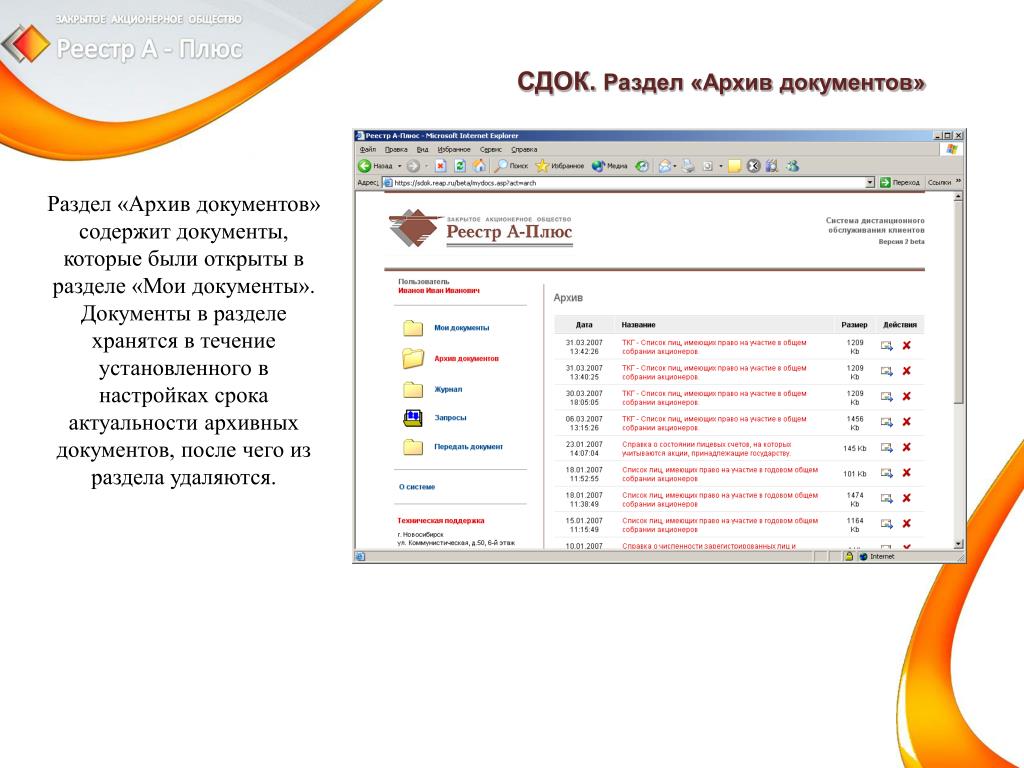Open the Передать документ link
Image resolution: width=1024 pixels, height=768 pixels.
point(468,447)
